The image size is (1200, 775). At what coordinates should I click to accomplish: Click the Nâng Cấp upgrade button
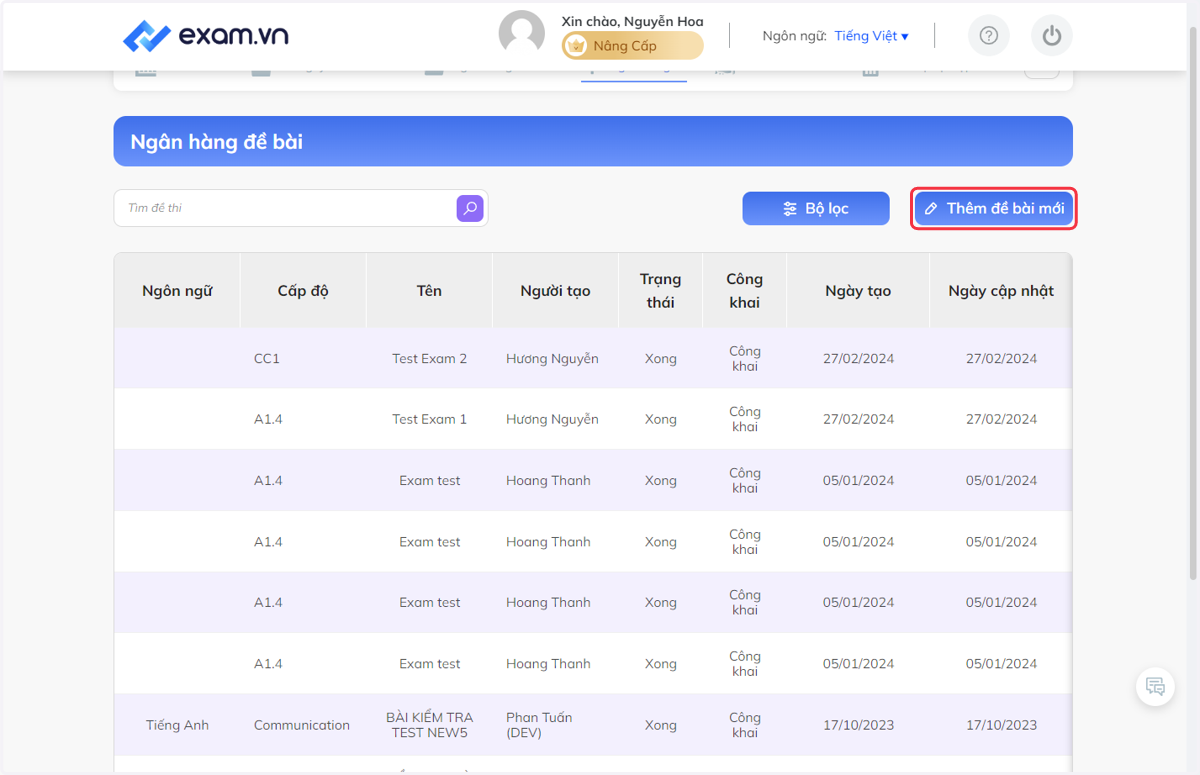(632, 46)
